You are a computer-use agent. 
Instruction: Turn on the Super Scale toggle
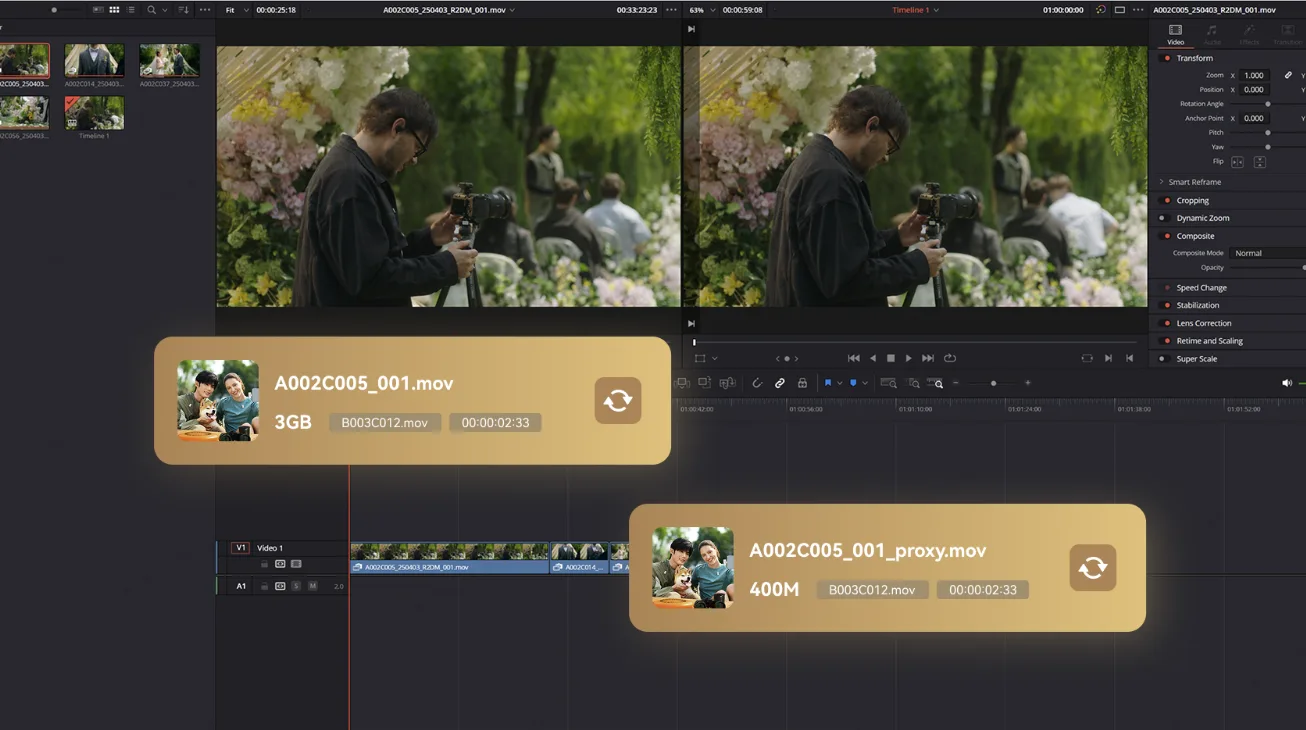tap(1165, 359)
